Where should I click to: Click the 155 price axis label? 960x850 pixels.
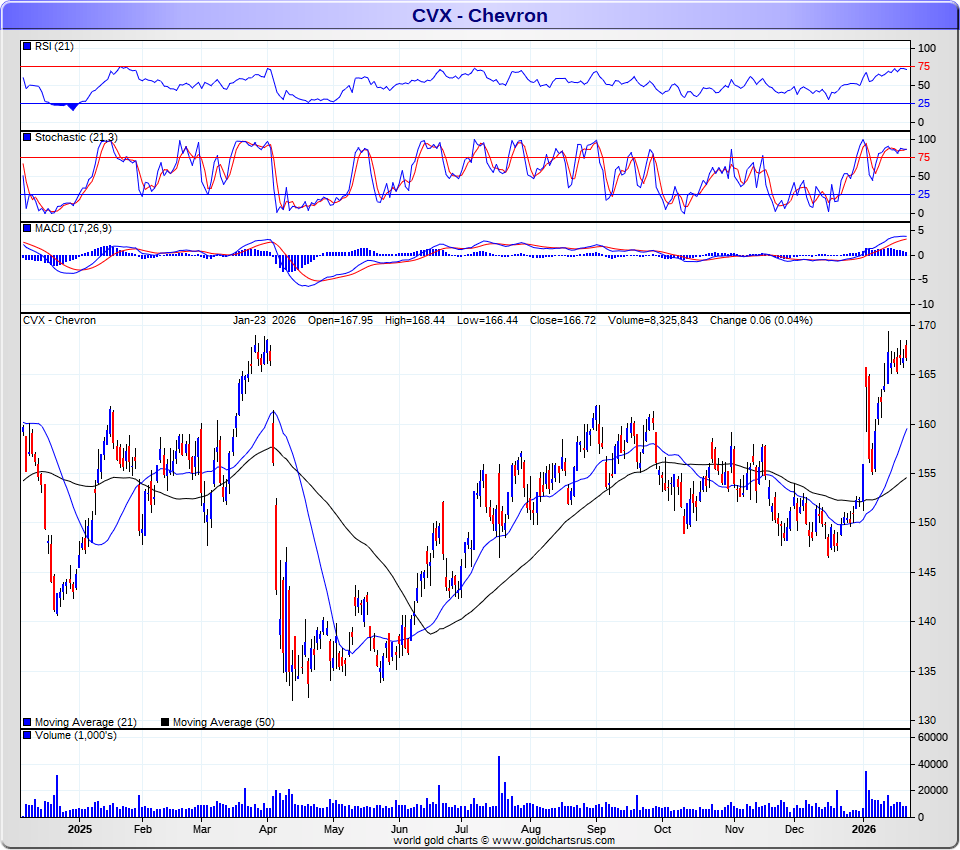(x=927, y=473)
